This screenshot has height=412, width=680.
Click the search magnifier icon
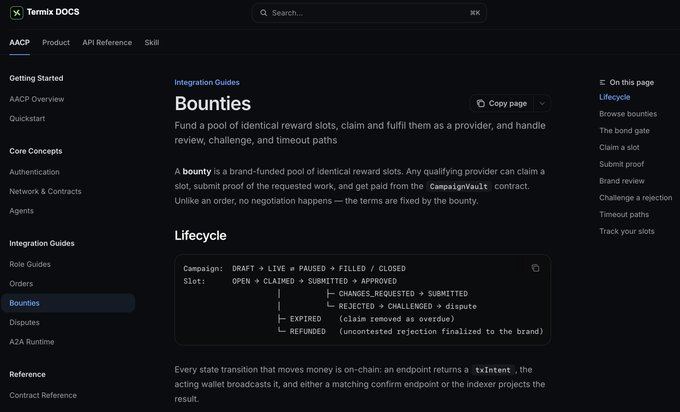(263, 13)
